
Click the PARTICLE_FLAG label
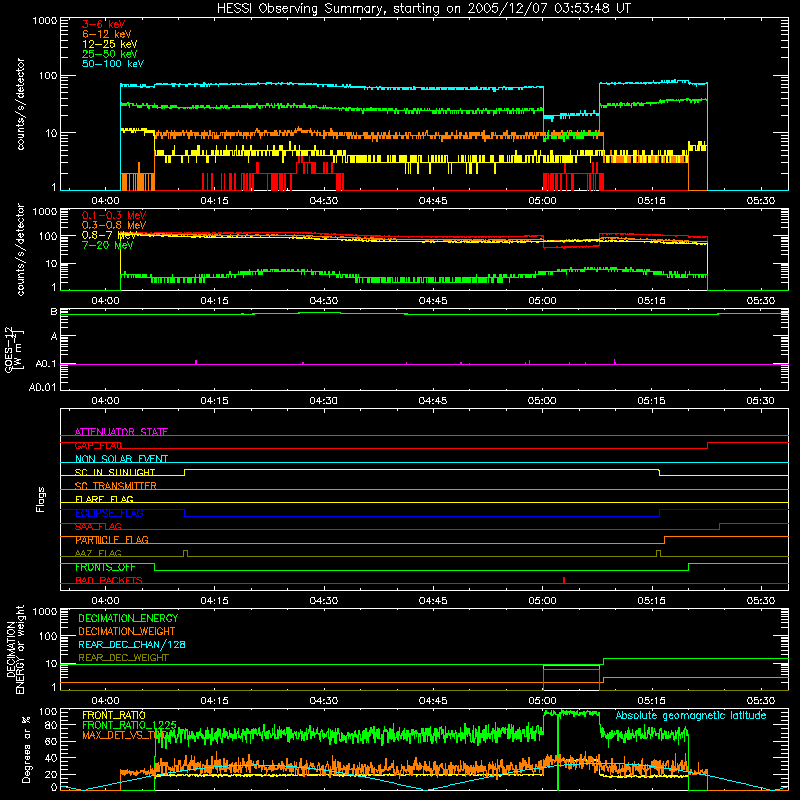coord(112,540)
